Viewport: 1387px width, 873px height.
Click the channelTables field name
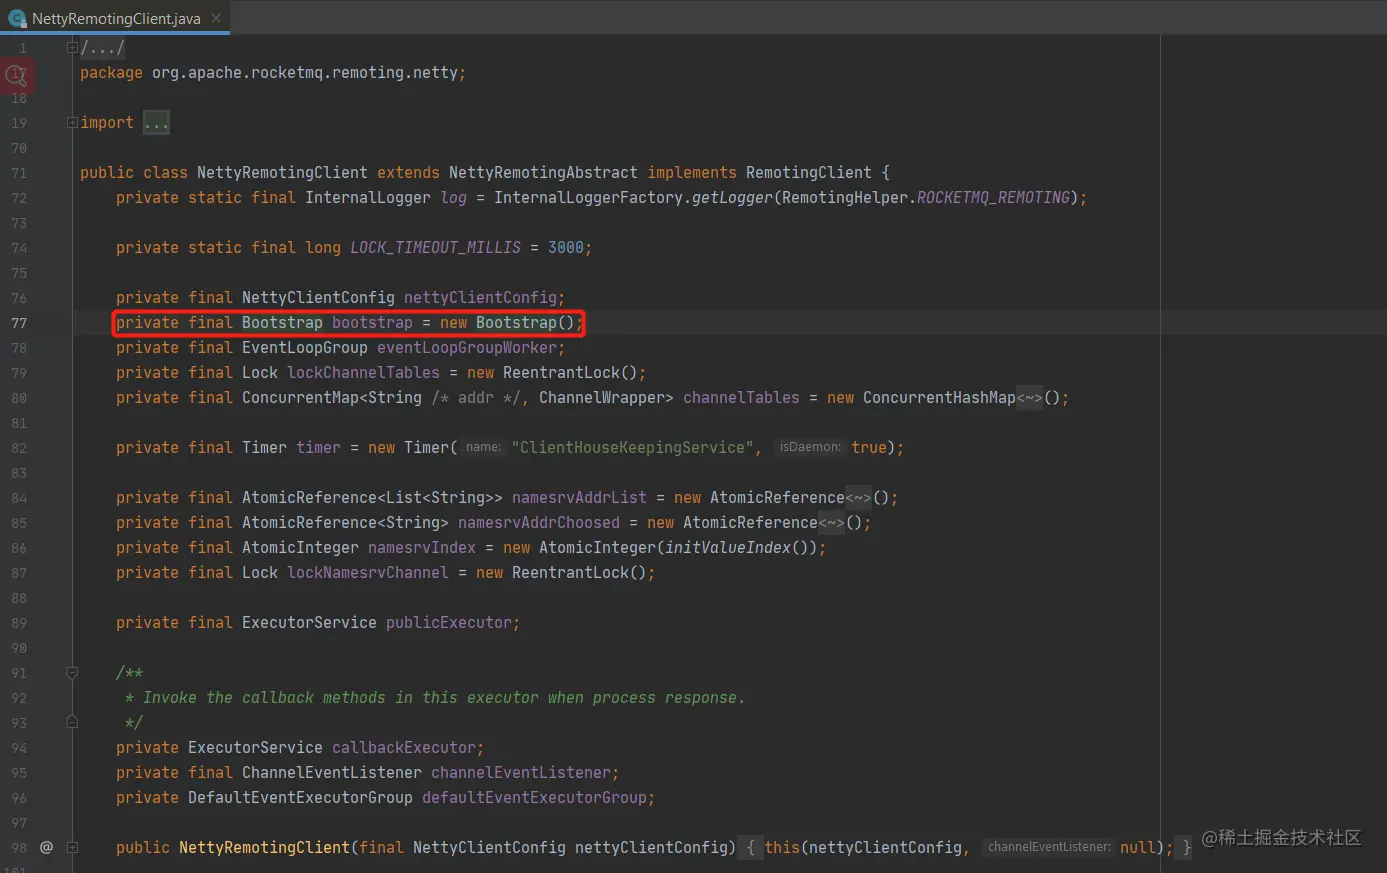[x=741, y=398]
